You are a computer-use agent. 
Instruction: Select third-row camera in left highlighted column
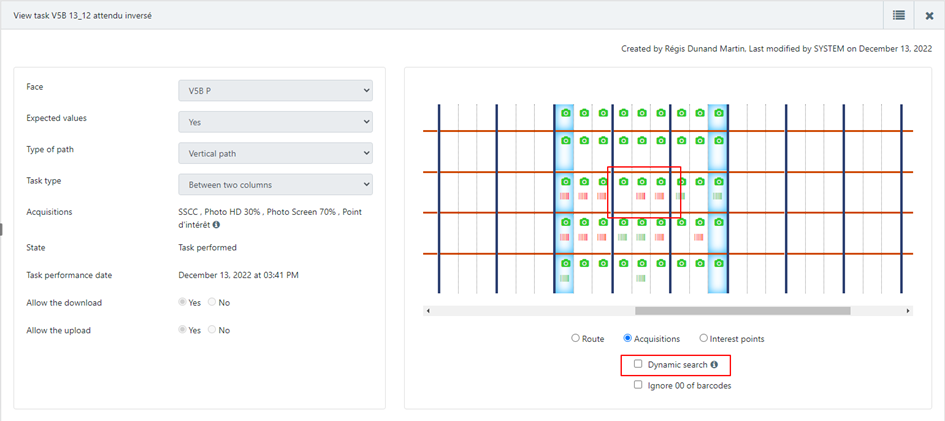click(565, 181)
